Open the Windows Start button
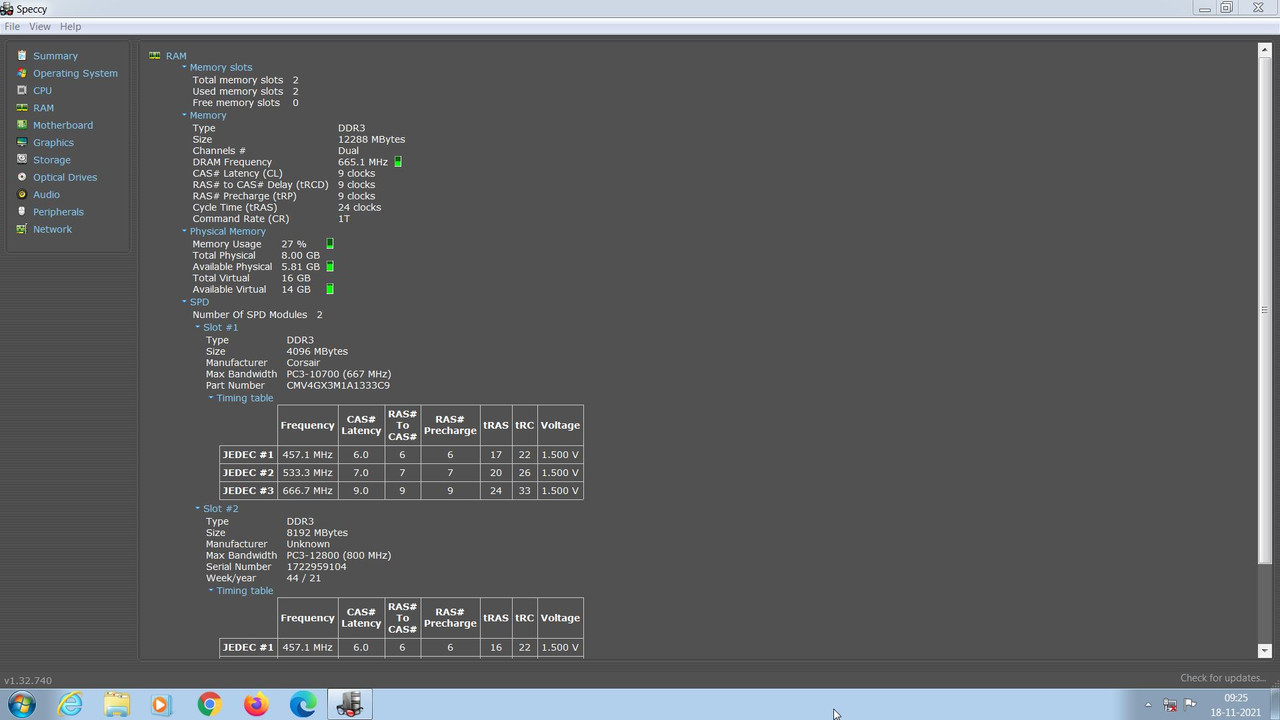This screenshot has width=1280, height=720. 22,704
